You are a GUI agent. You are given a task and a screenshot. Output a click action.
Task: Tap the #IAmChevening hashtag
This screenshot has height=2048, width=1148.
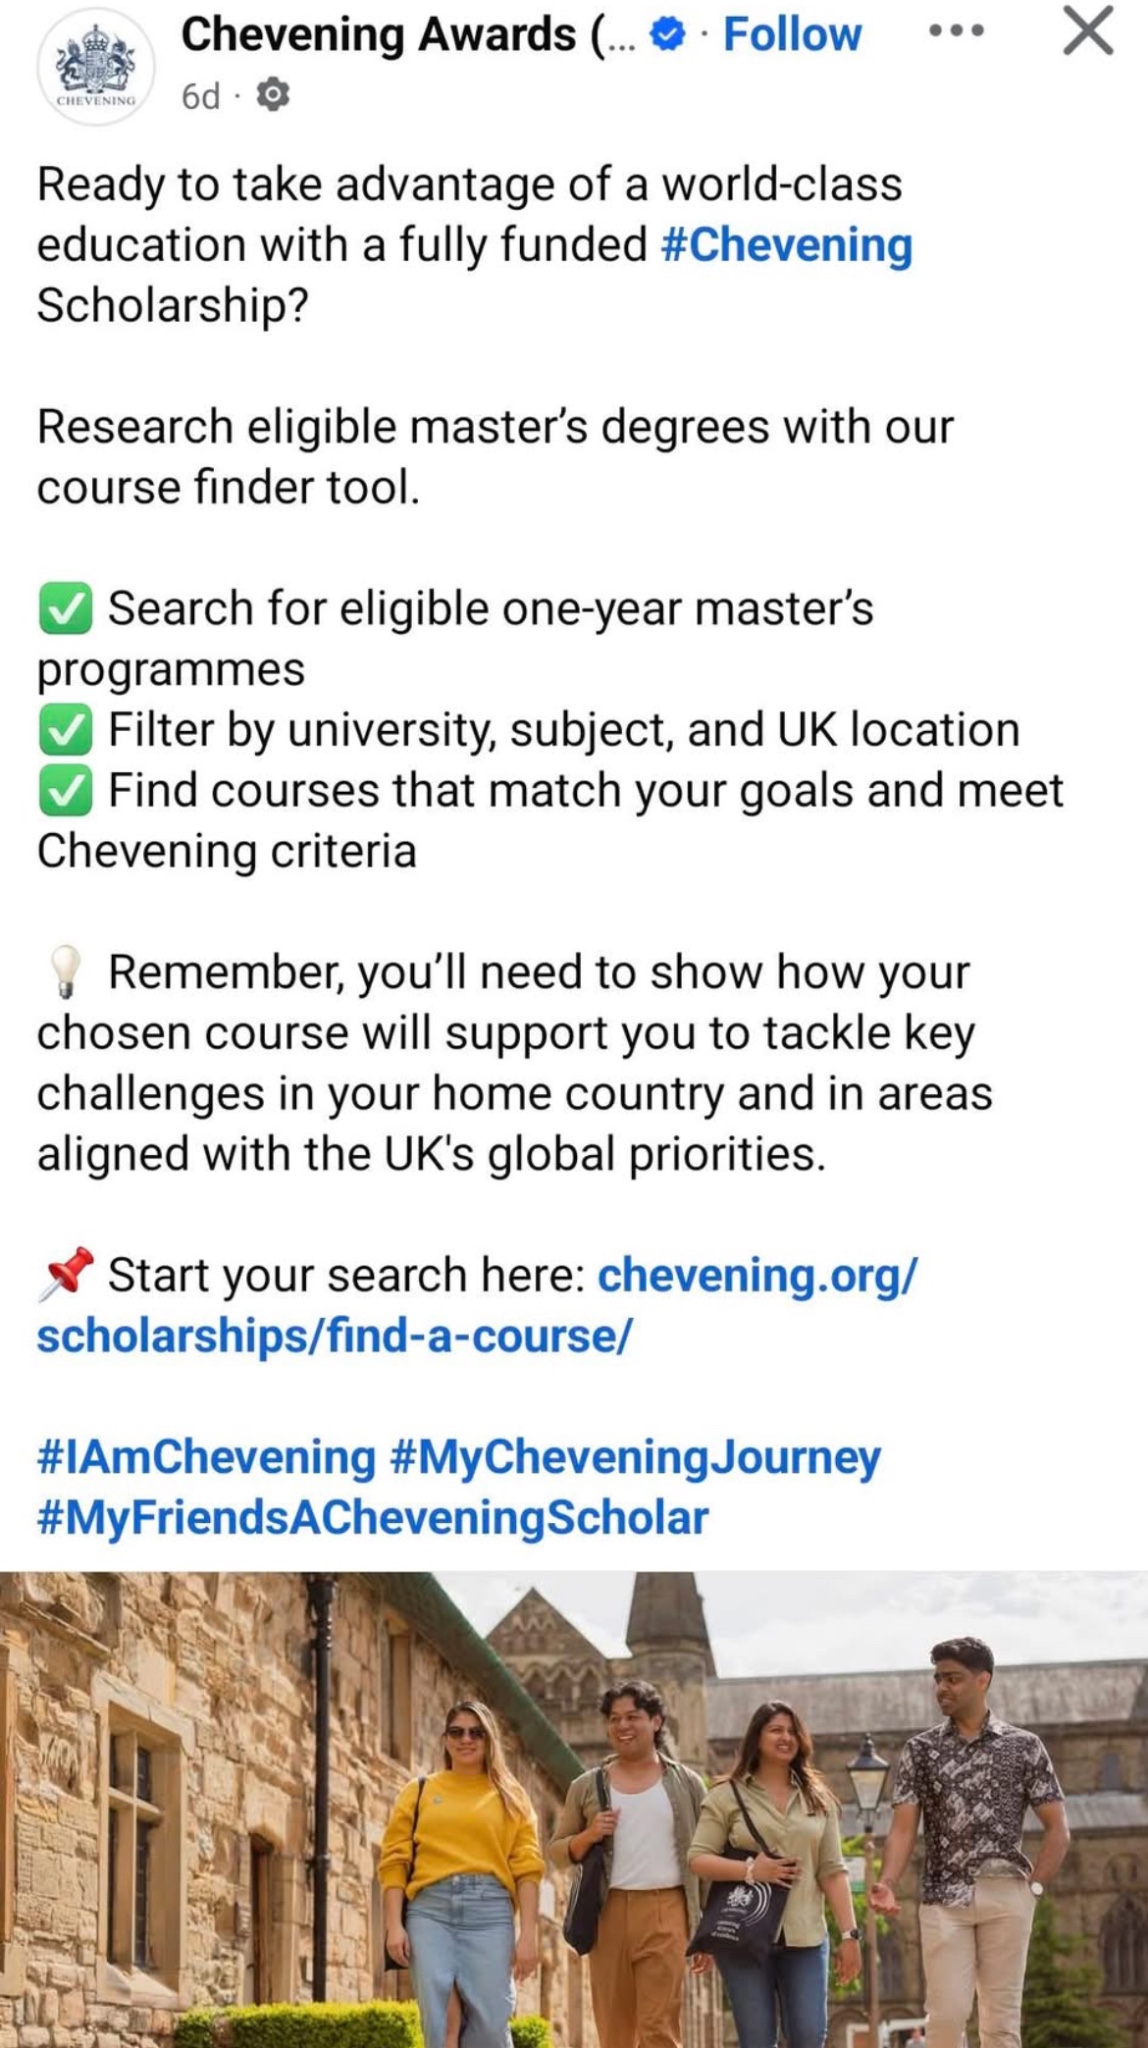[206, 1458]
